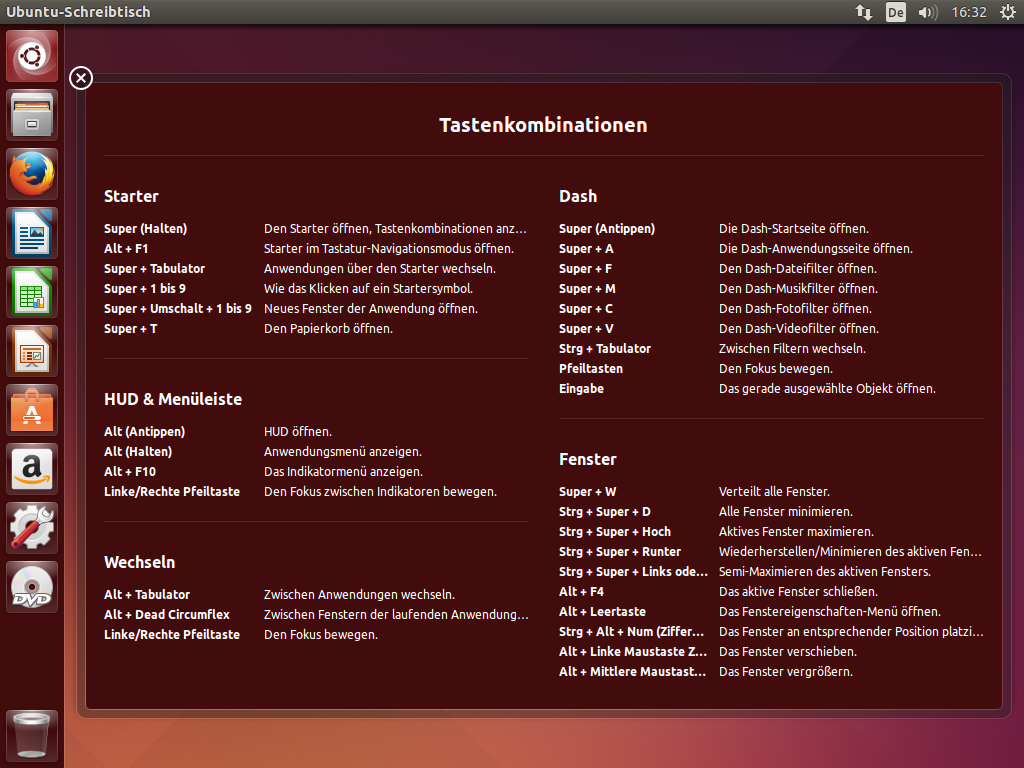Viewport: 1024px width, 768px height.
Task: Click the Super + A shortcut
Action: (586, 249)
